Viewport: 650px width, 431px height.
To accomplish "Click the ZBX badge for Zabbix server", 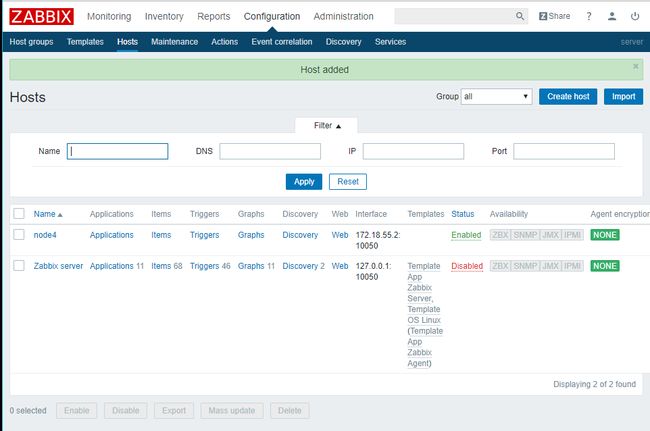I will pos(500,266).
